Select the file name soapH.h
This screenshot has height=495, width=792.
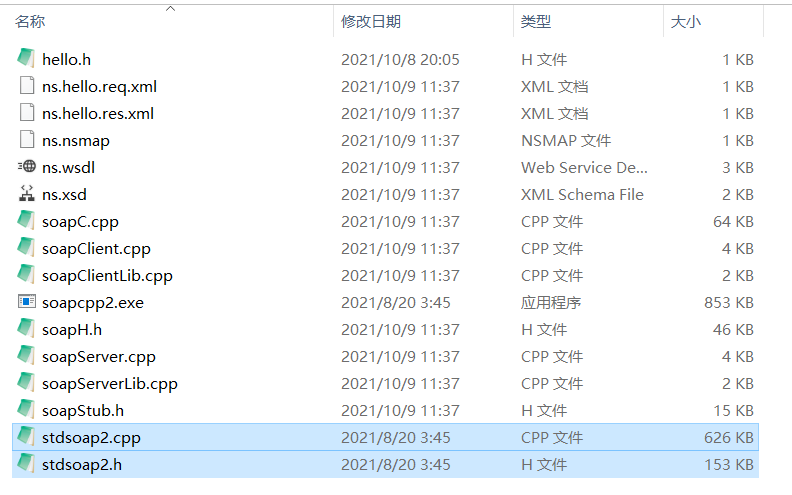point(72,330)
